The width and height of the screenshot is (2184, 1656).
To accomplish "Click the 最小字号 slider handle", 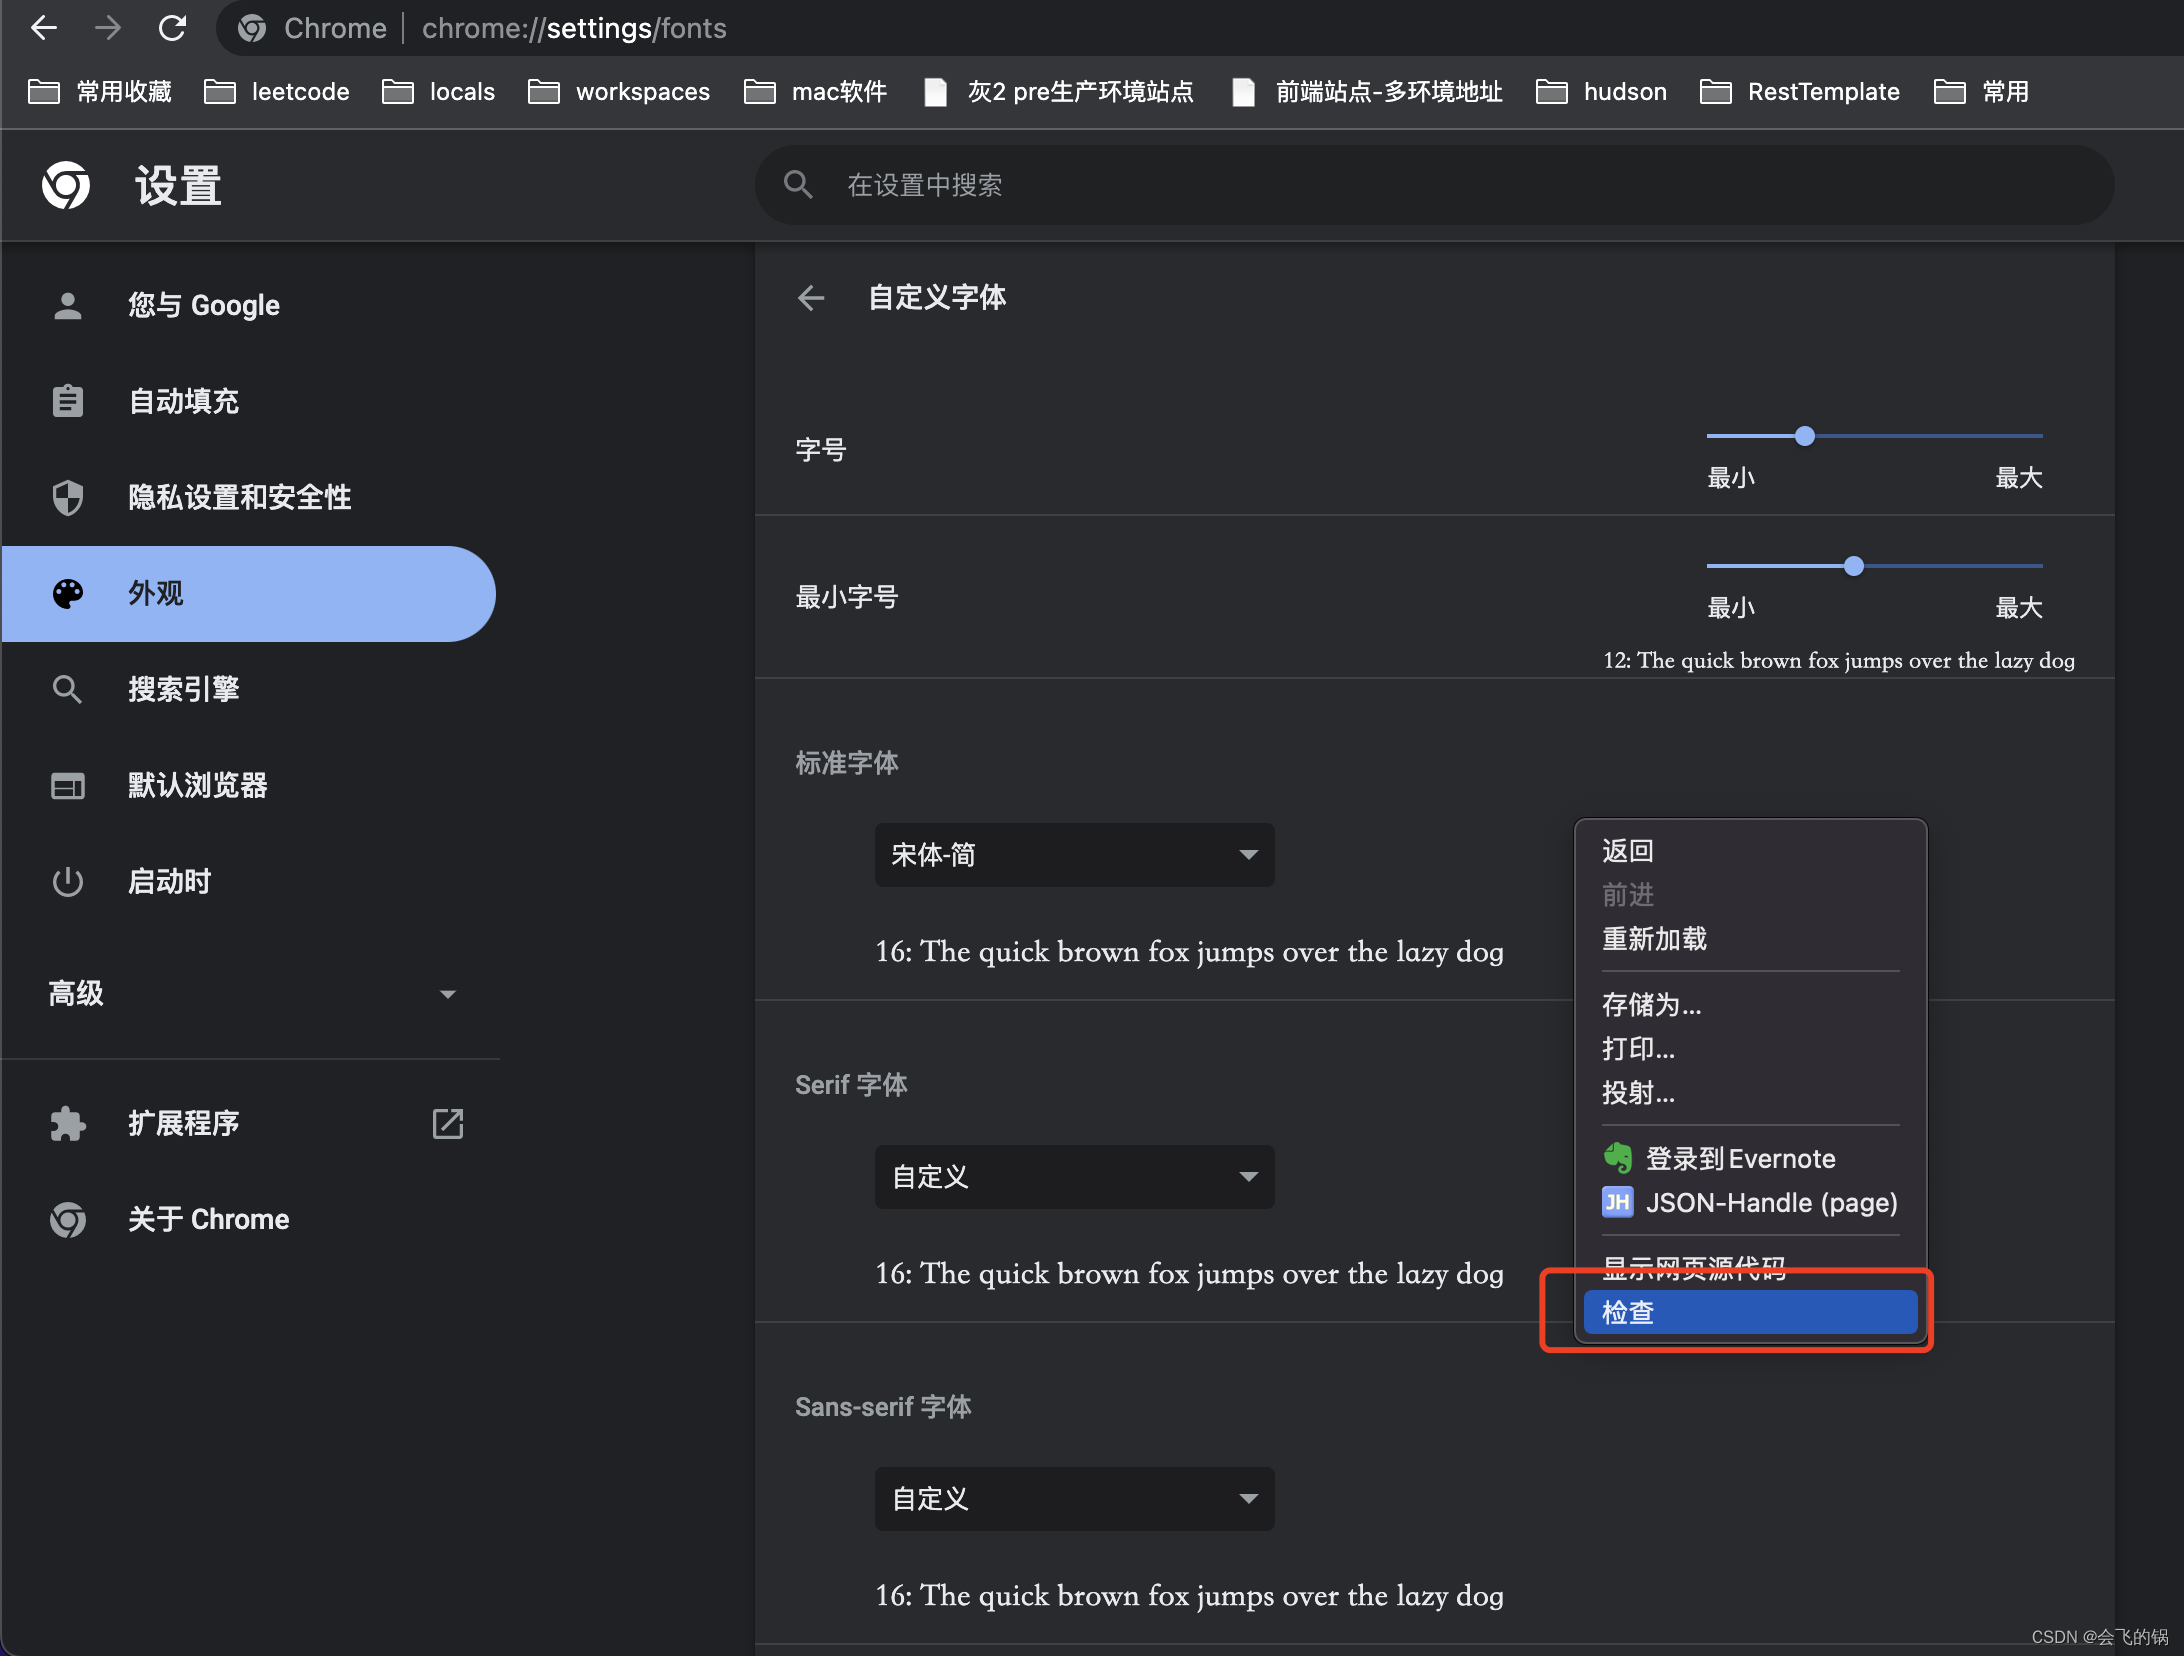I will pos(1854,566).
